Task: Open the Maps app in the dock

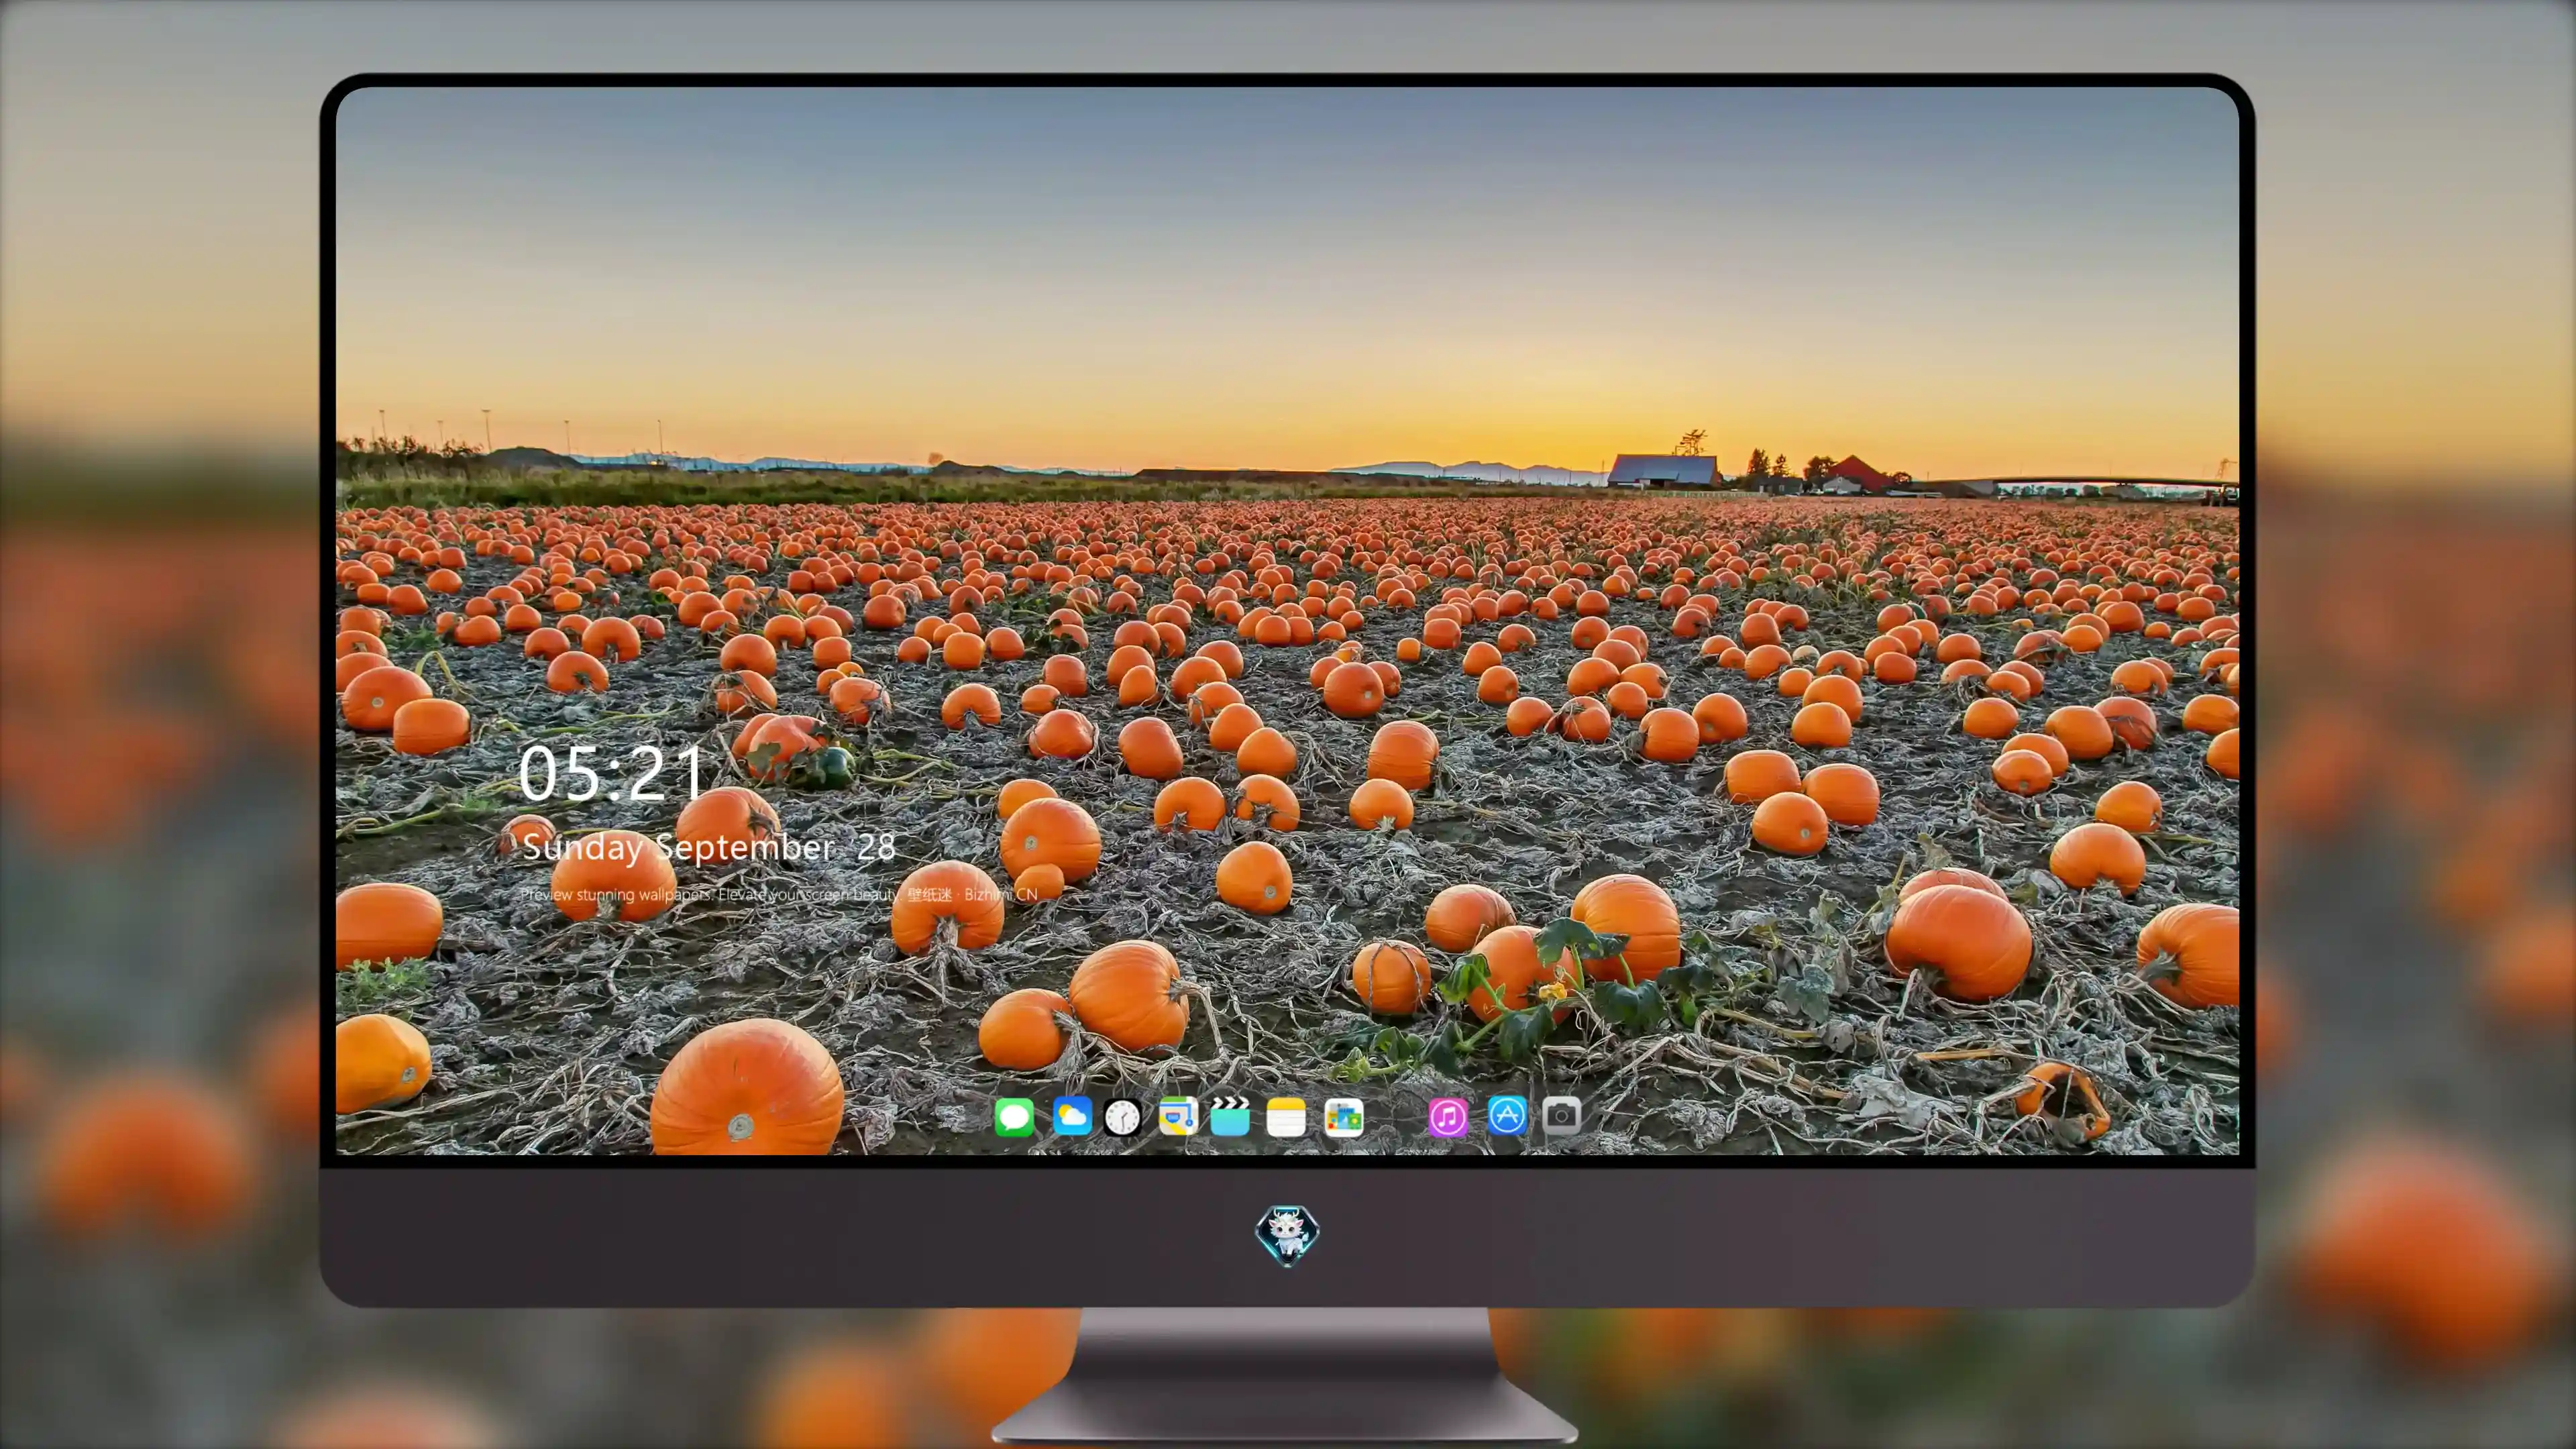Action: pyautogui.click(x=1178, y=1116)
